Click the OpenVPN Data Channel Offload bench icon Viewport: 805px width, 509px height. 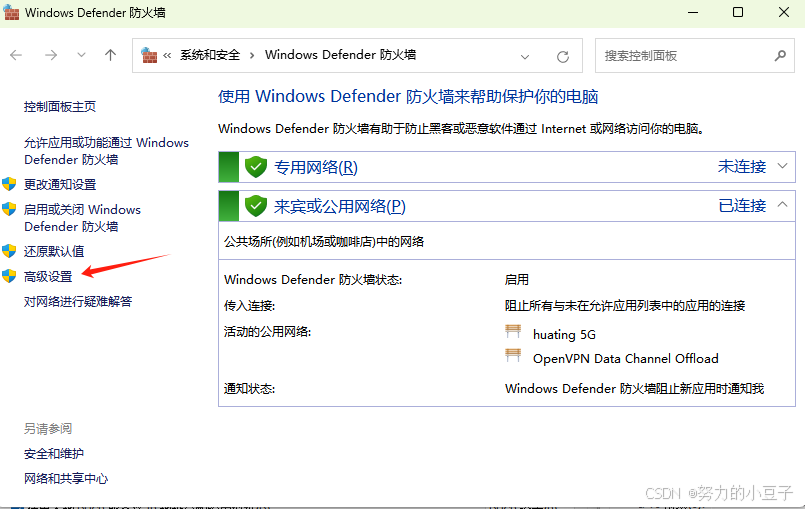pos(513,355)
